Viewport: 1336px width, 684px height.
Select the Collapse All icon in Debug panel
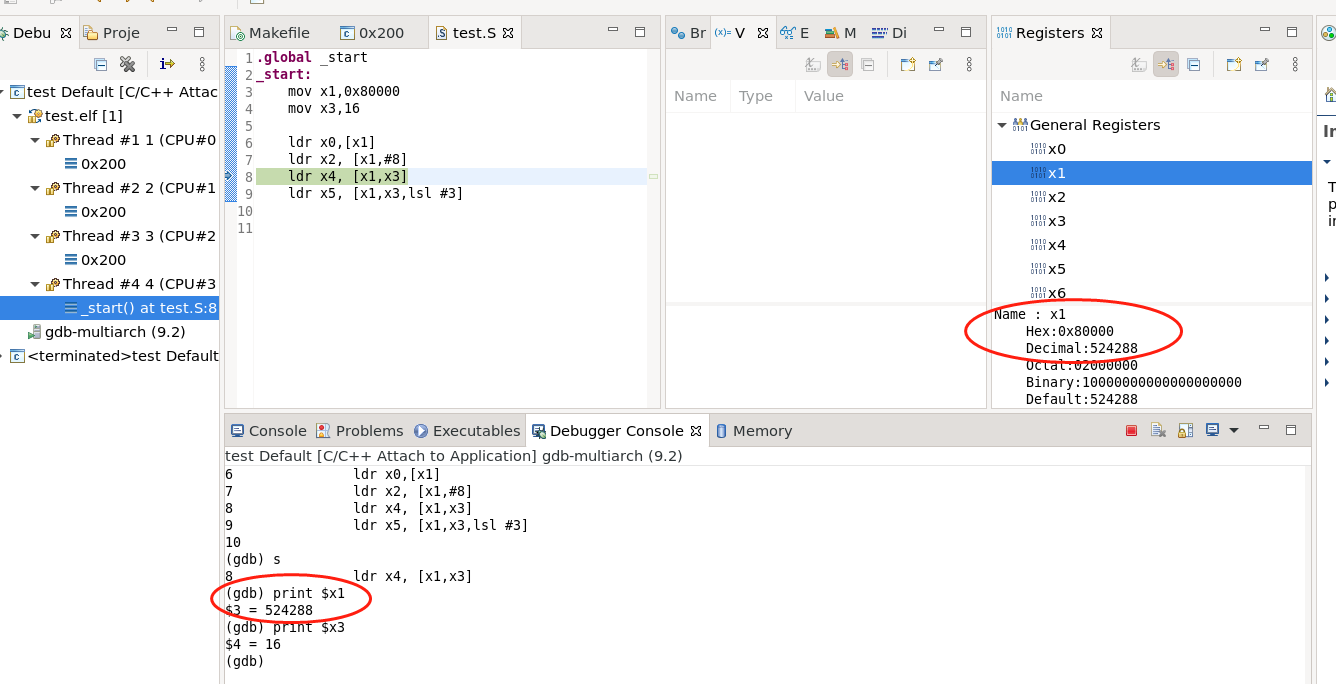click(100, 63)
